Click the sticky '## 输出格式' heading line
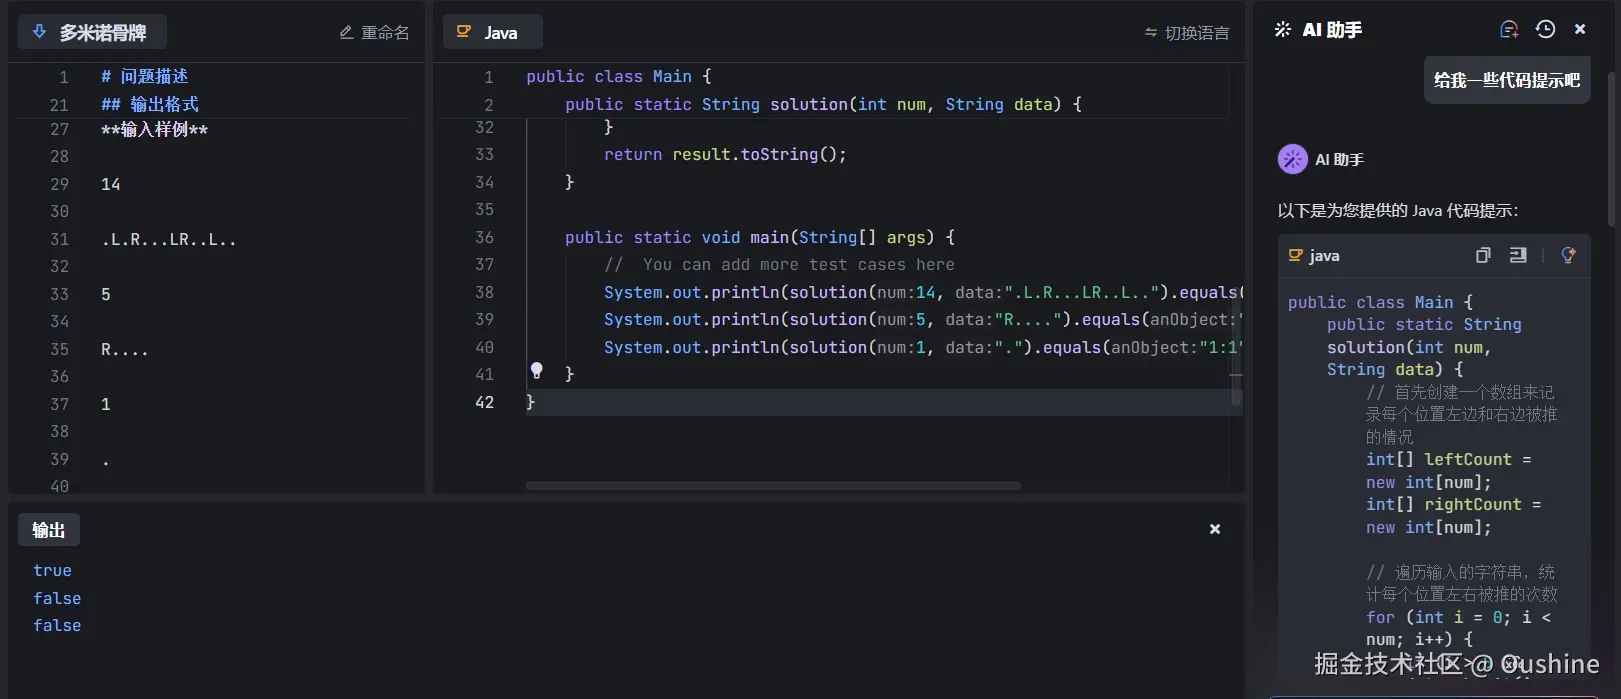This screenshot has height=699, width=1621. tap(150, 104)
